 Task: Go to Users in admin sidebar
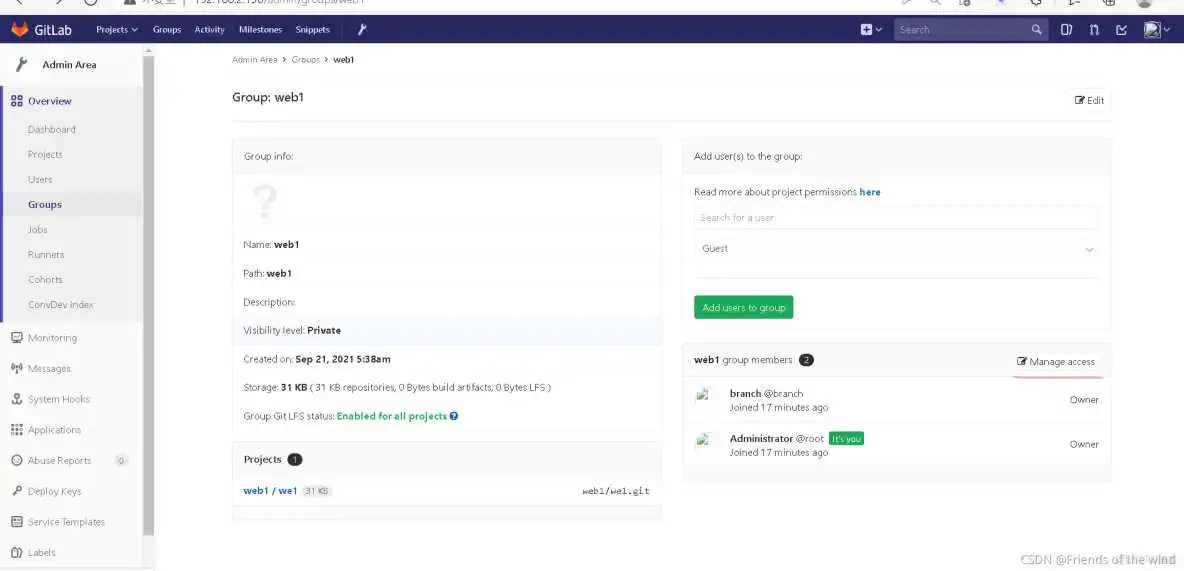pos(40,179)
